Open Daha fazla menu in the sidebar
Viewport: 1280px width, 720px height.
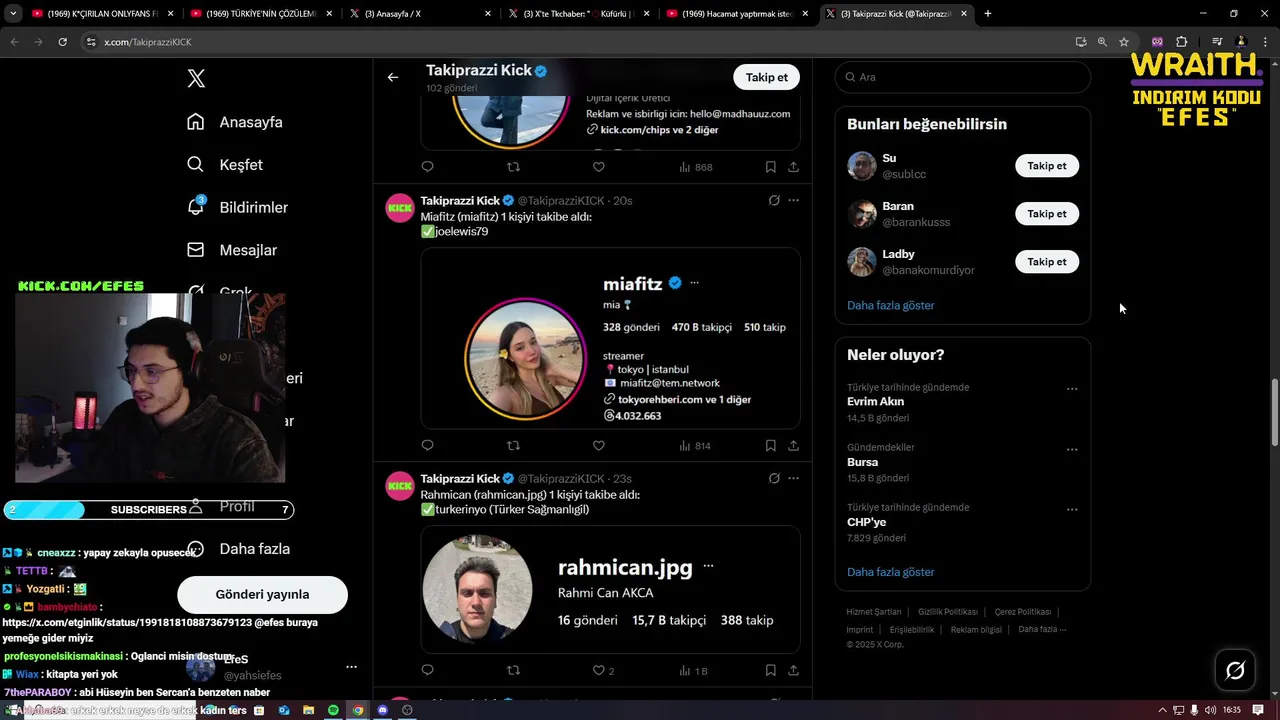(x=240, y=549)
